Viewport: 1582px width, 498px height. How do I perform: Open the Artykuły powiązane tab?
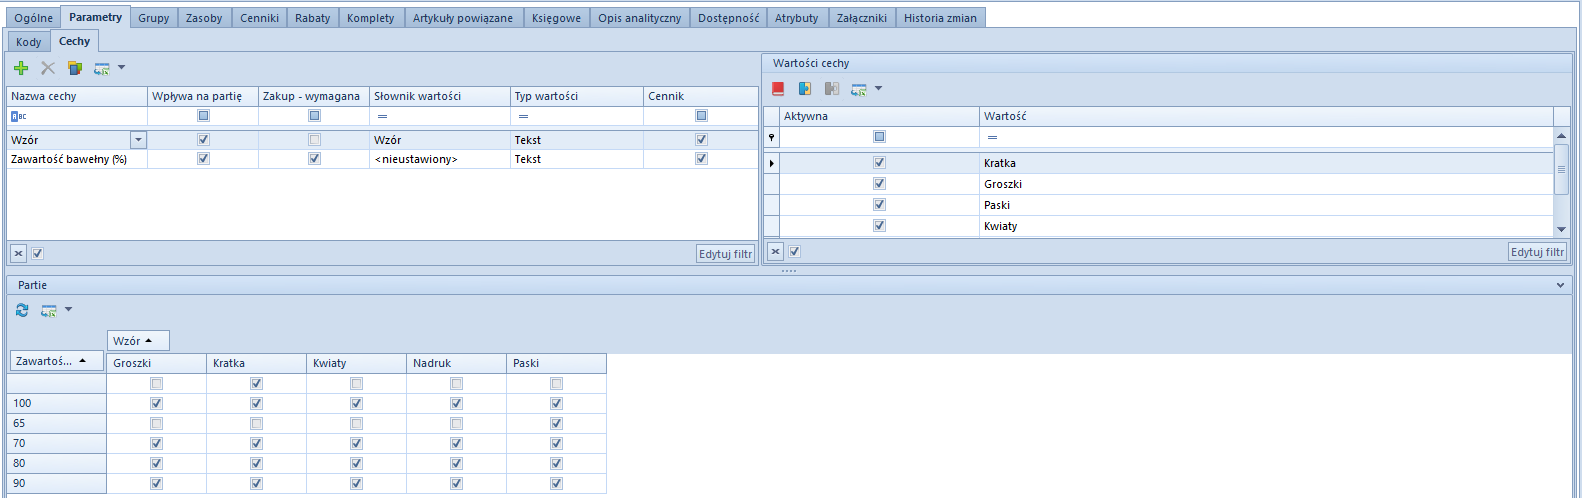(463, 18)
